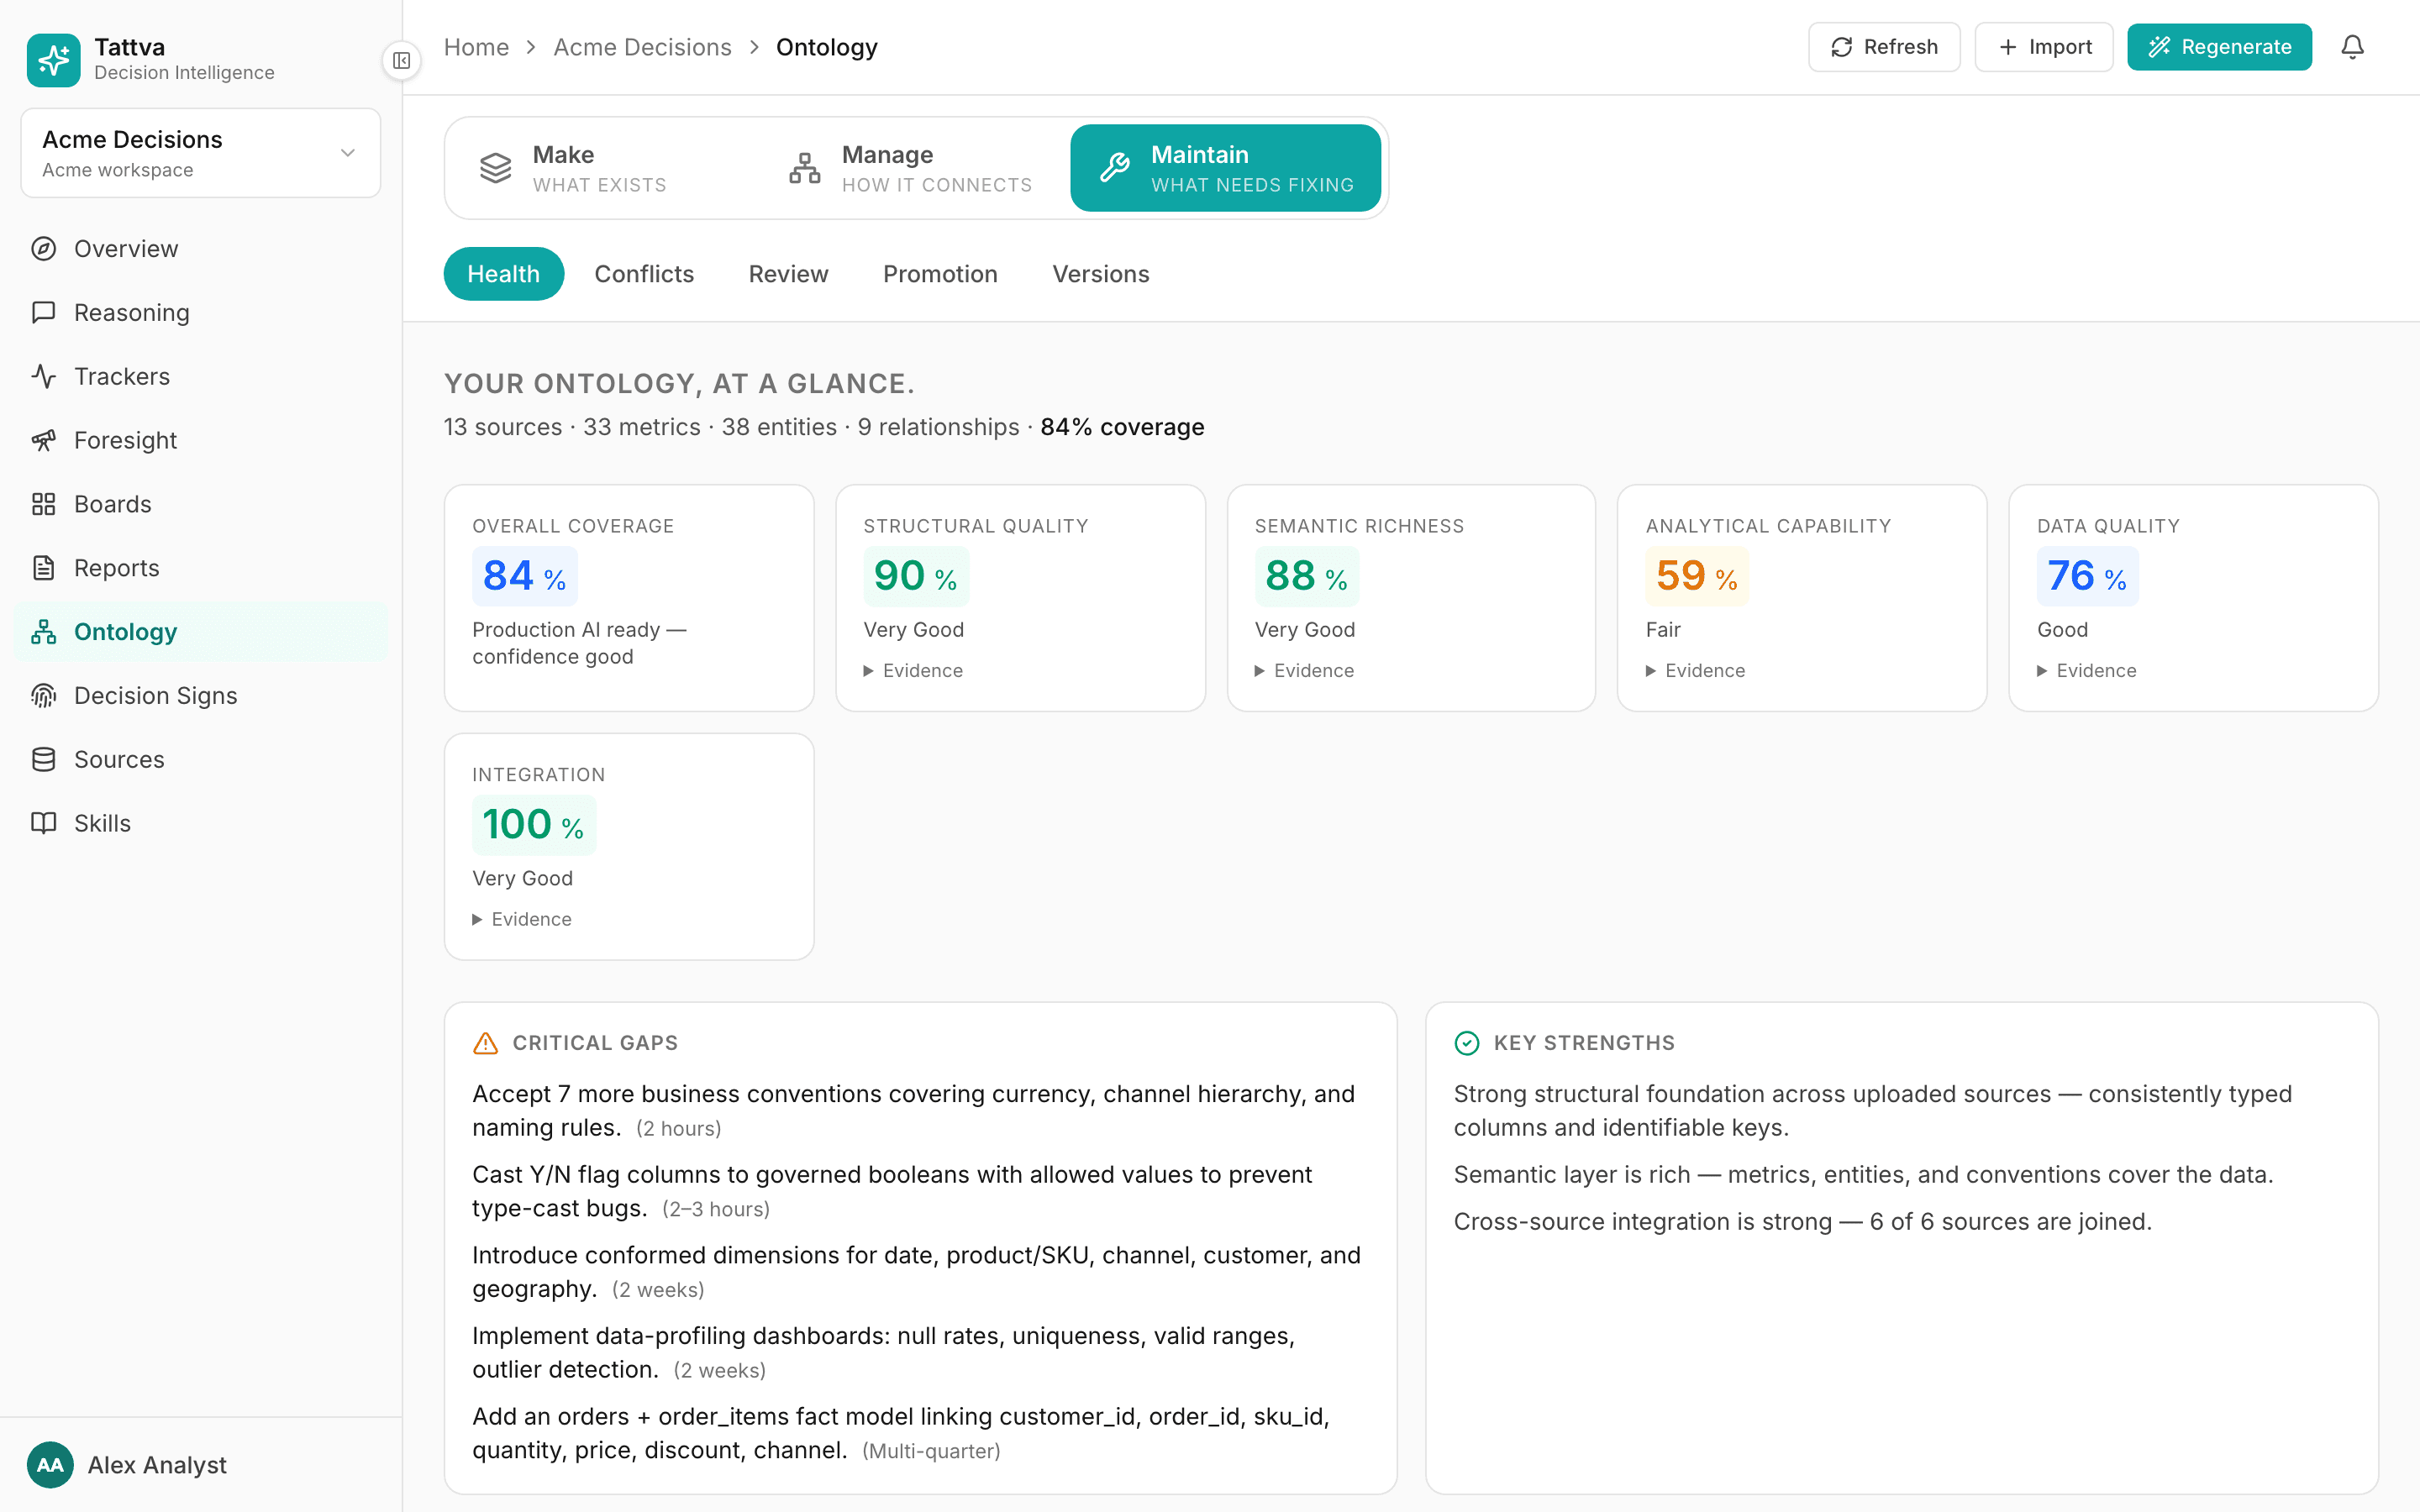Click the Skills book icon
This screenshot has width=2420, height=1512.
coord(44,823)
